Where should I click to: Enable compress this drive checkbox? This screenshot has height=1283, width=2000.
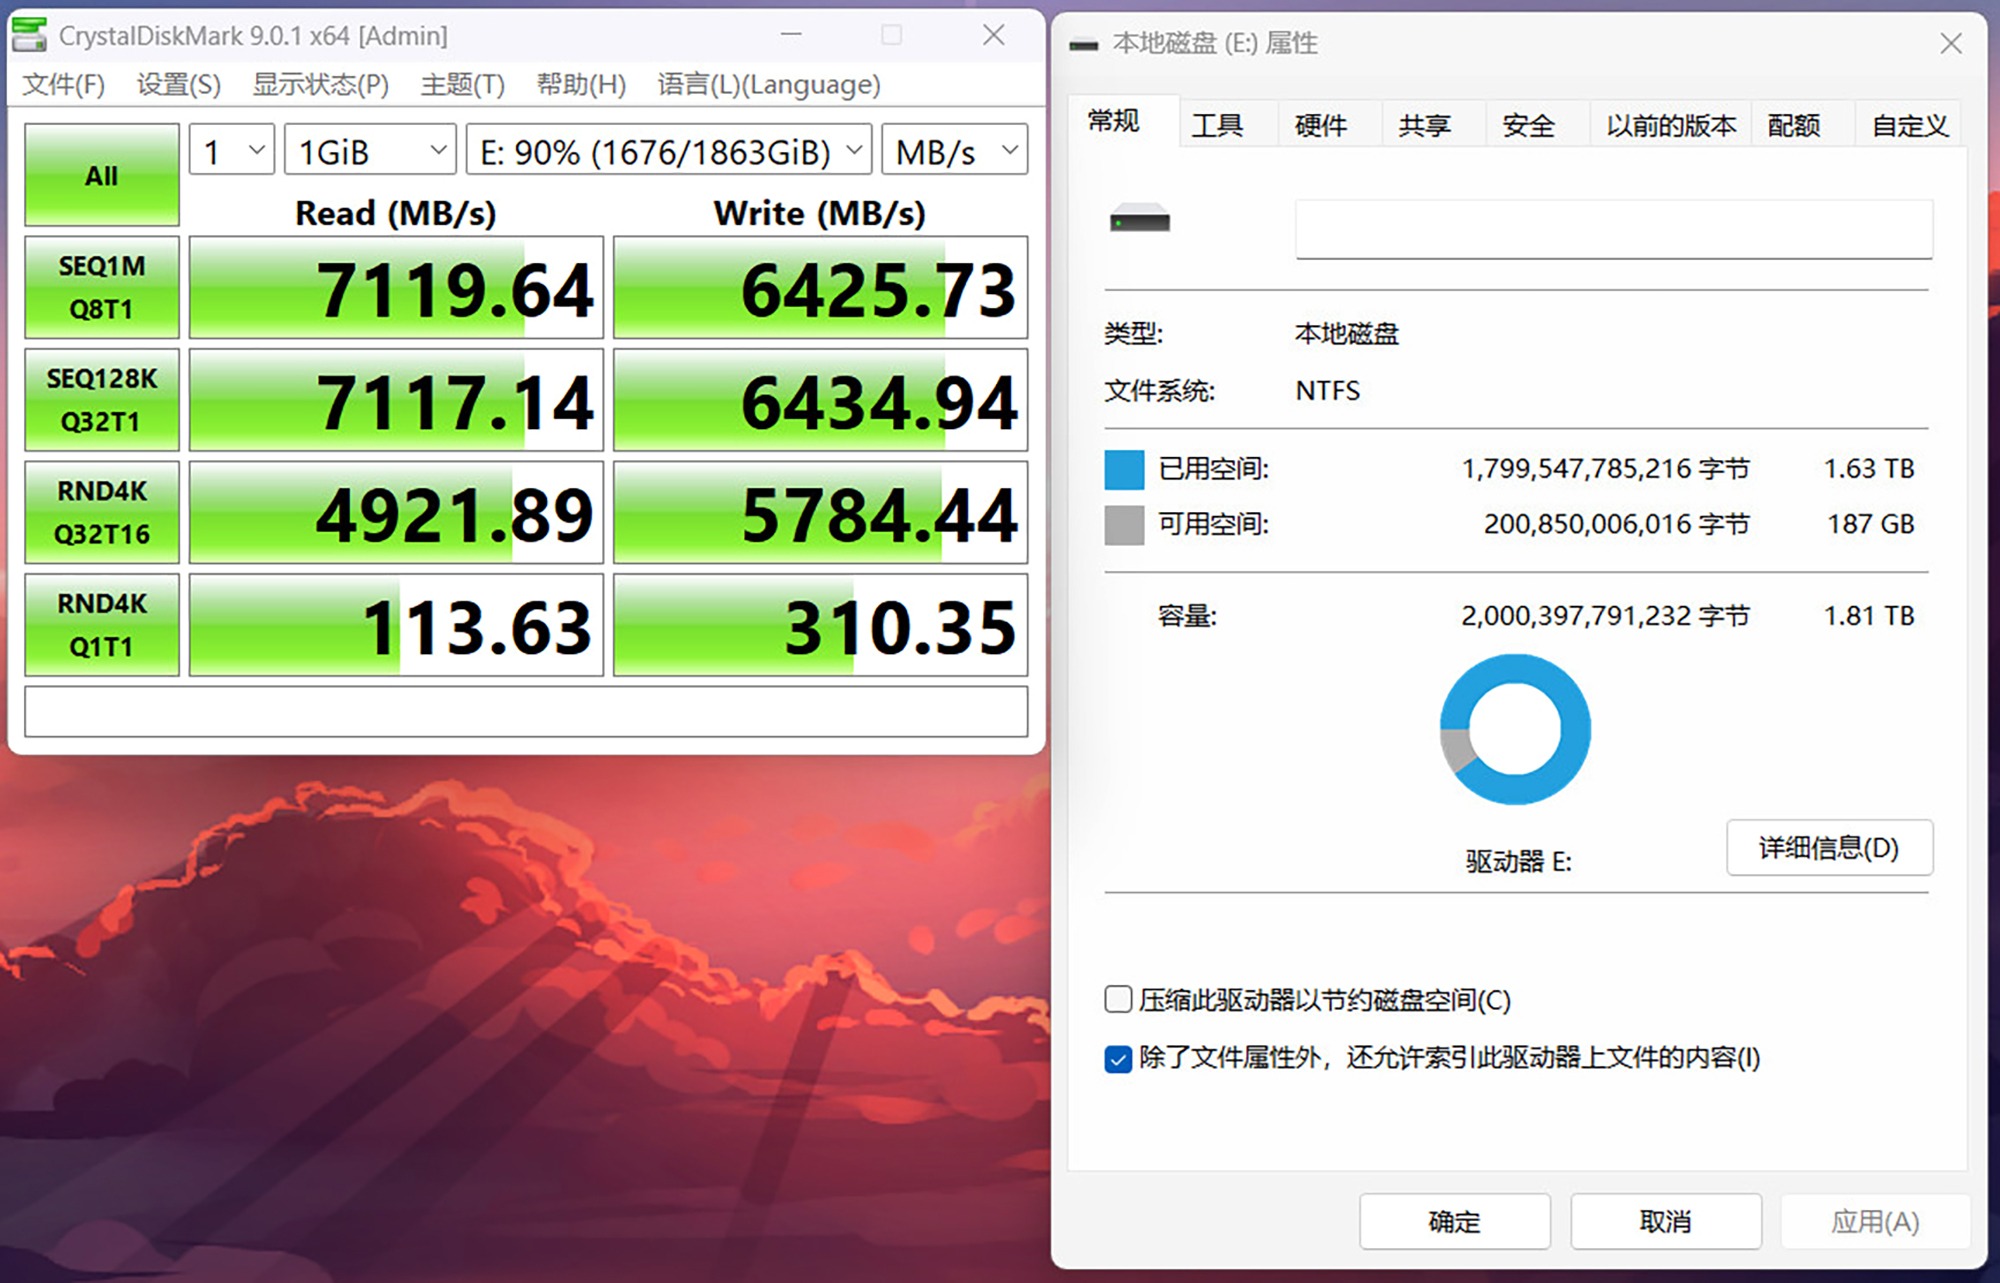(x=1118, y=999)
